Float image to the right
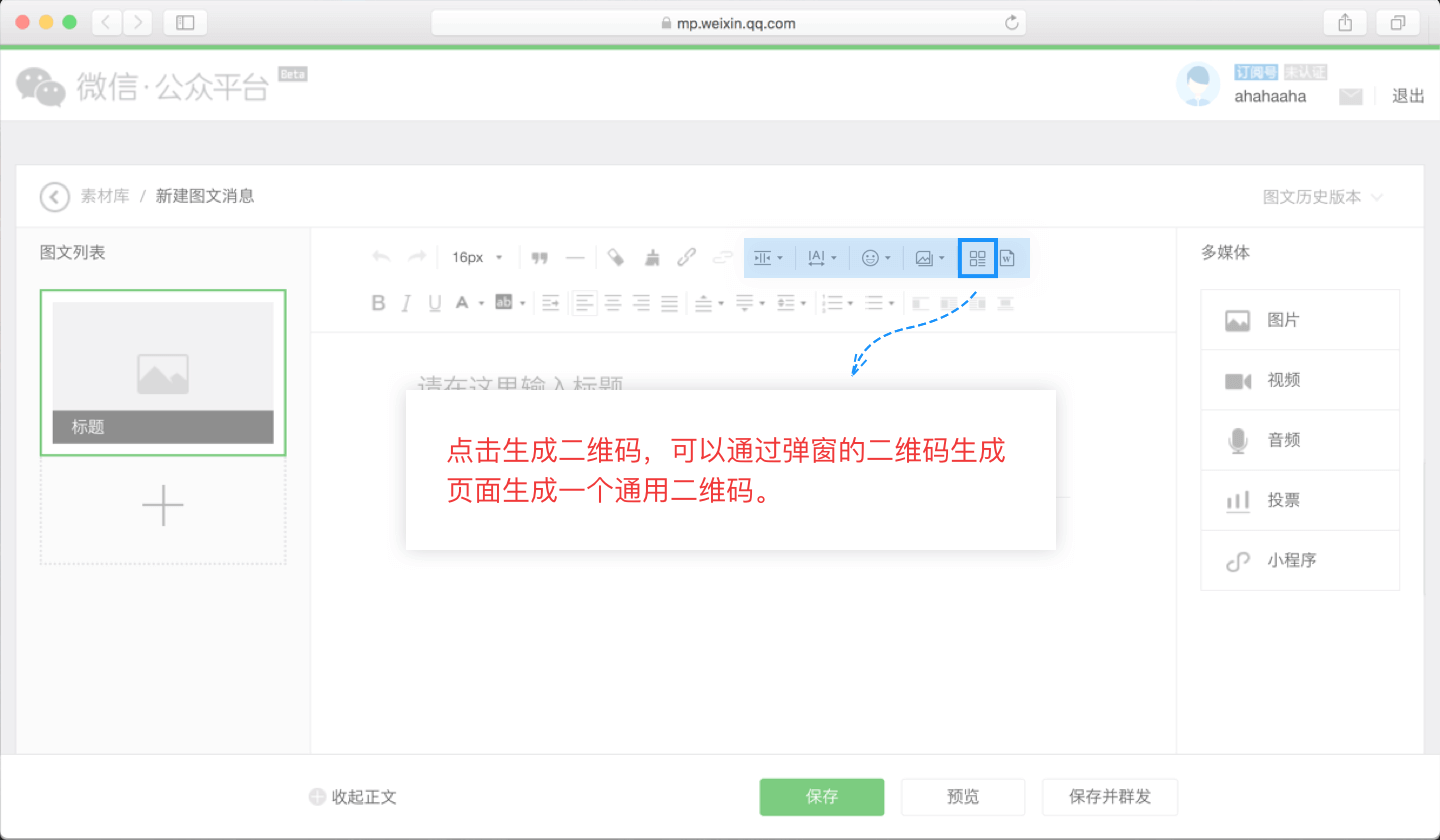Screen dimensions: 1440x840 pyautogui.click(x=976, y=302)
